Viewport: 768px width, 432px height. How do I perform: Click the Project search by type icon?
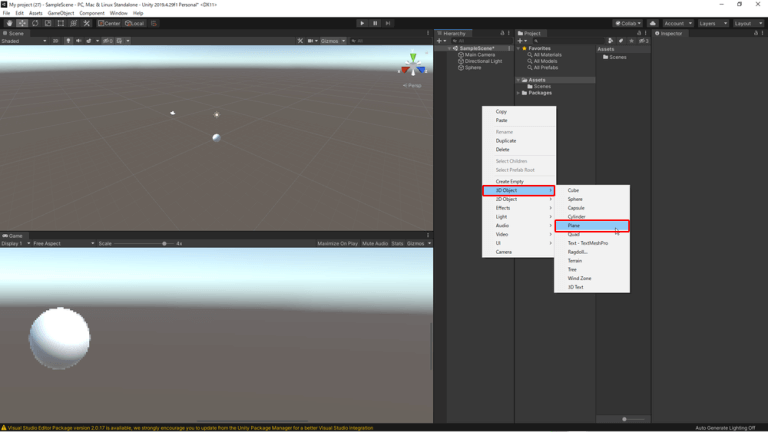(x=610, y=41)
